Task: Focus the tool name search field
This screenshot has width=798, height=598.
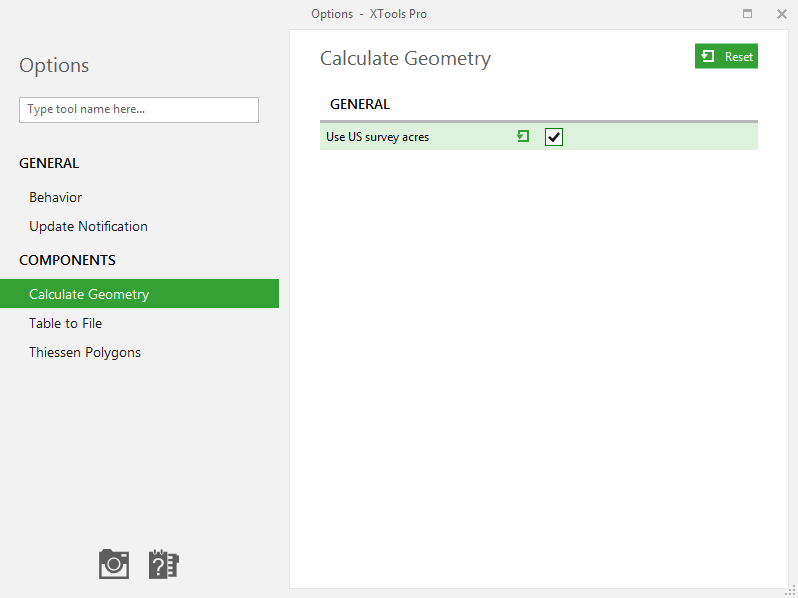Action: pos(139,109)
